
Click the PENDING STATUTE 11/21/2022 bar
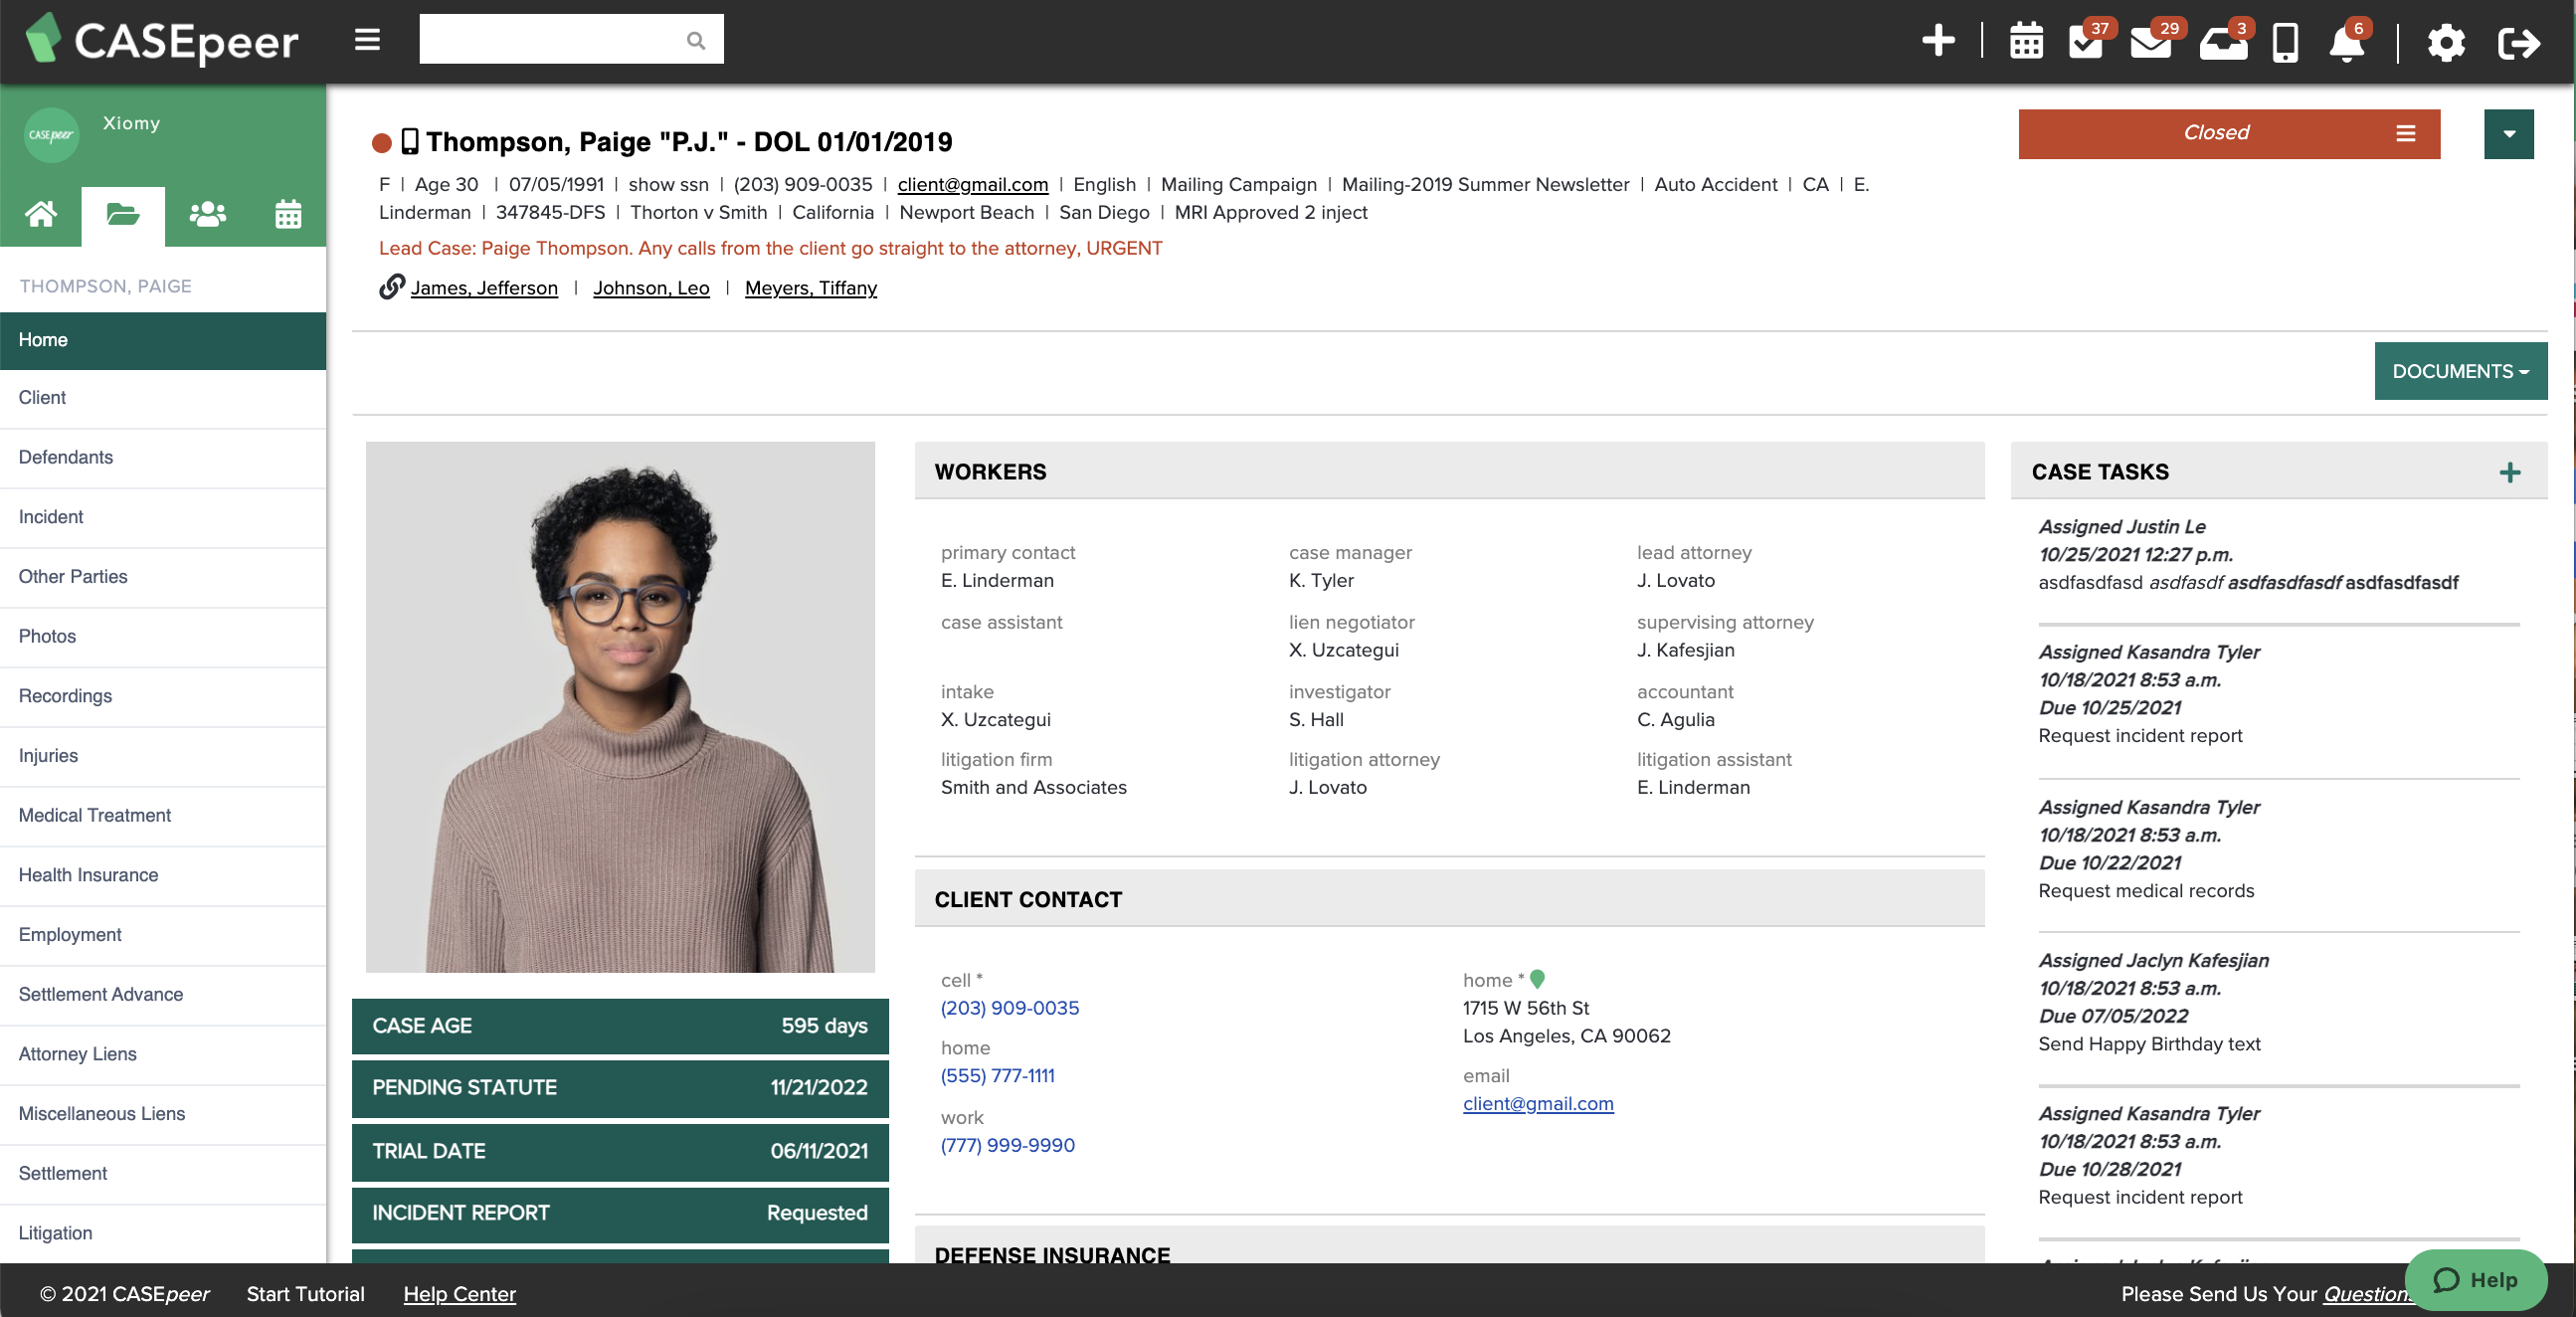click(x=620, y=1088)
